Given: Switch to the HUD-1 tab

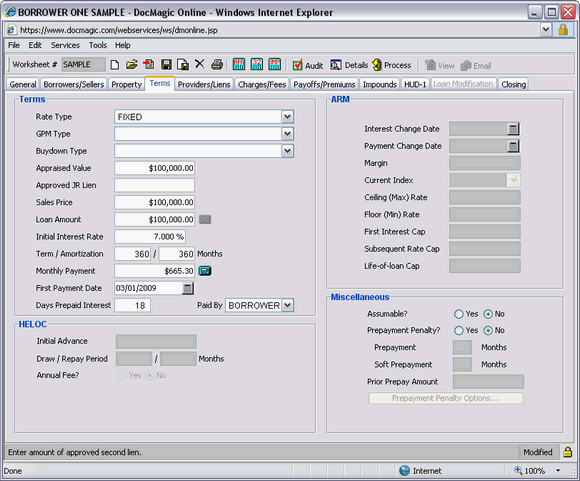Looking at the screenshot, I should (x=415, y=84).
